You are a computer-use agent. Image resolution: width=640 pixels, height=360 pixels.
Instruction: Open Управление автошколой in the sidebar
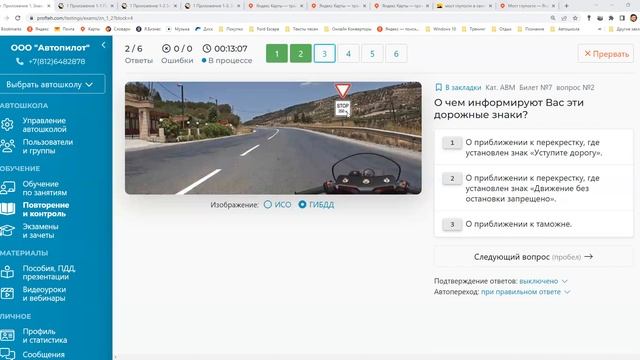point(44,125)
